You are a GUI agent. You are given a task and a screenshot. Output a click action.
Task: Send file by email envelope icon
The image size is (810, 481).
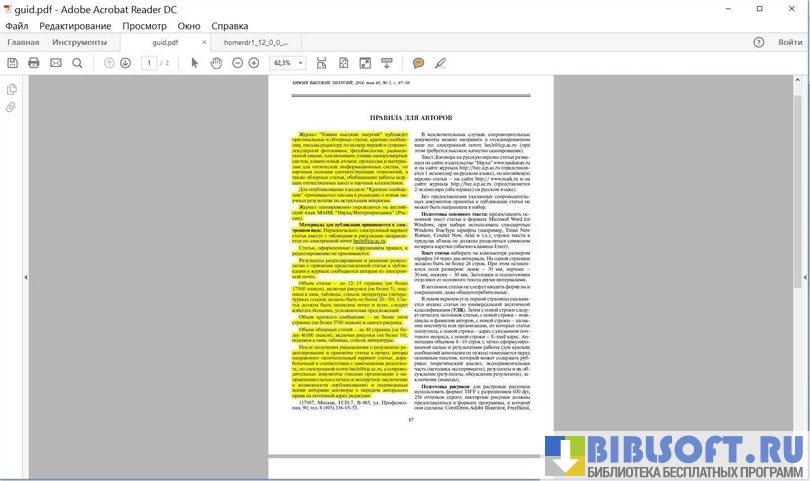tap(56, 63)
